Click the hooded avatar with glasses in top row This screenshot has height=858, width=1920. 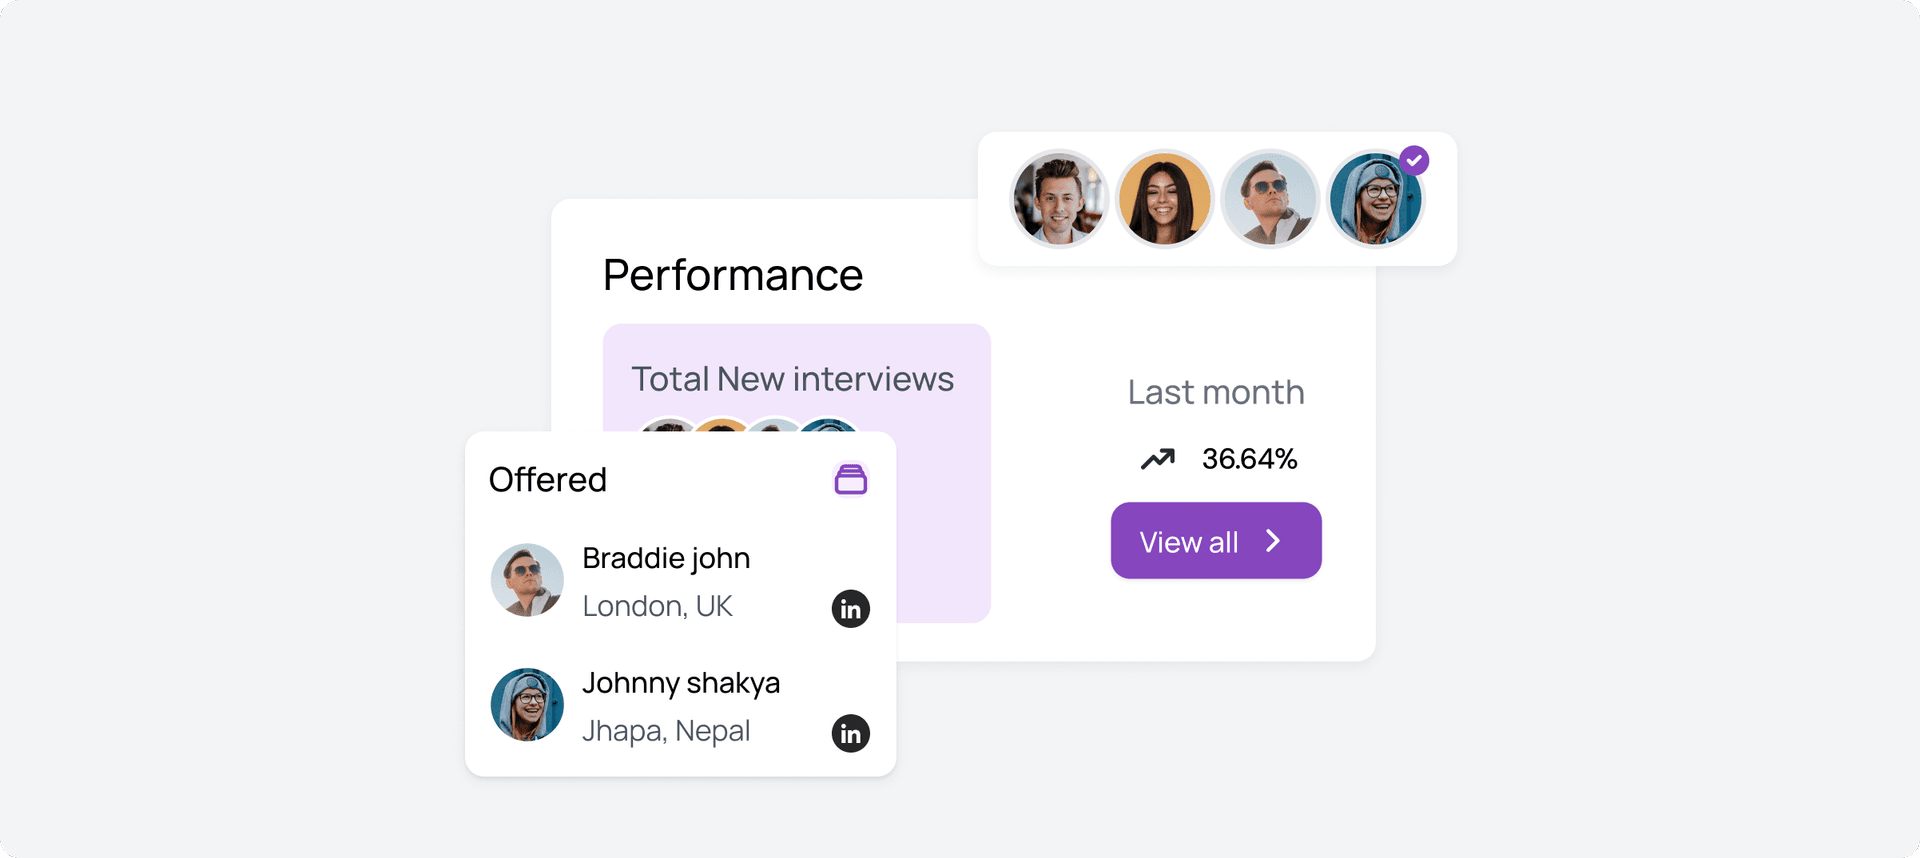pyautogui.click(x=1376, y=198)
